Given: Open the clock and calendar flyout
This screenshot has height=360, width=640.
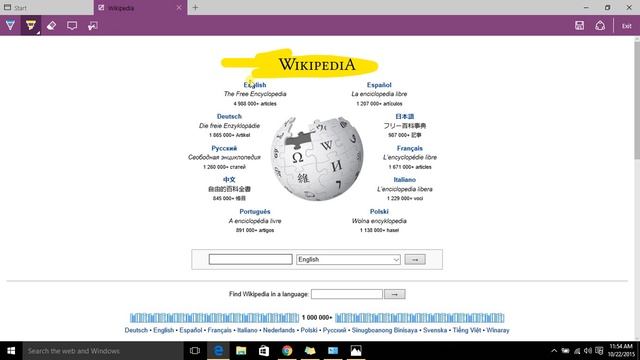Looking at the screenshot, I should 621,351.
